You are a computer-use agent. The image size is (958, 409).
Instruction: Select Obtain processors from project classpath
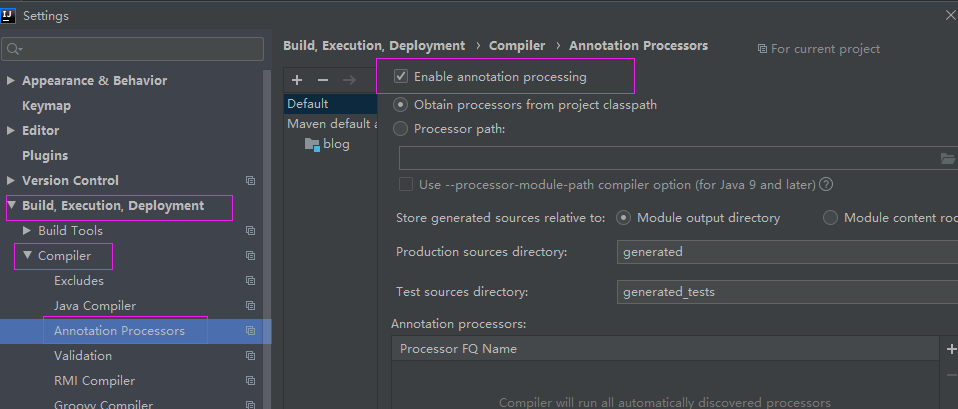coord(401,104)
